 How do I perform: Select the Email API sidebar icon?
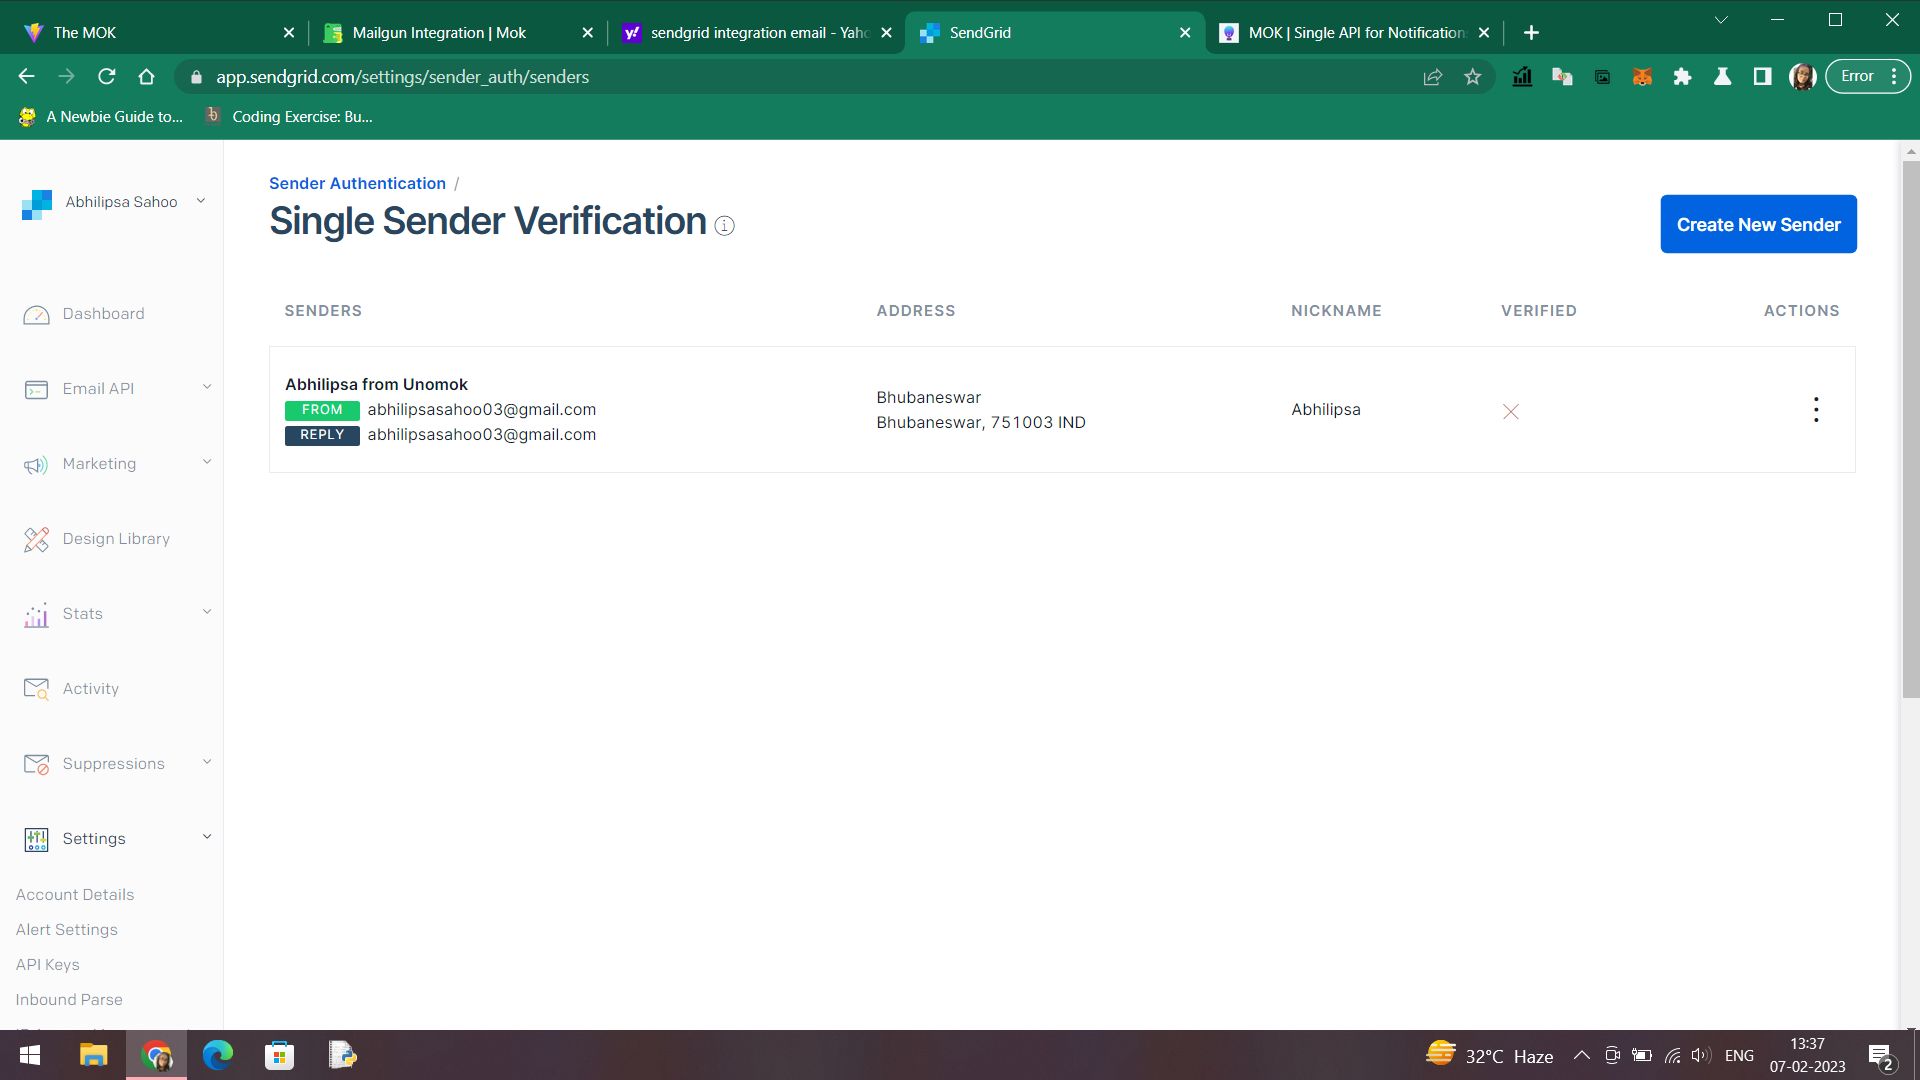(x=37, y=389)
